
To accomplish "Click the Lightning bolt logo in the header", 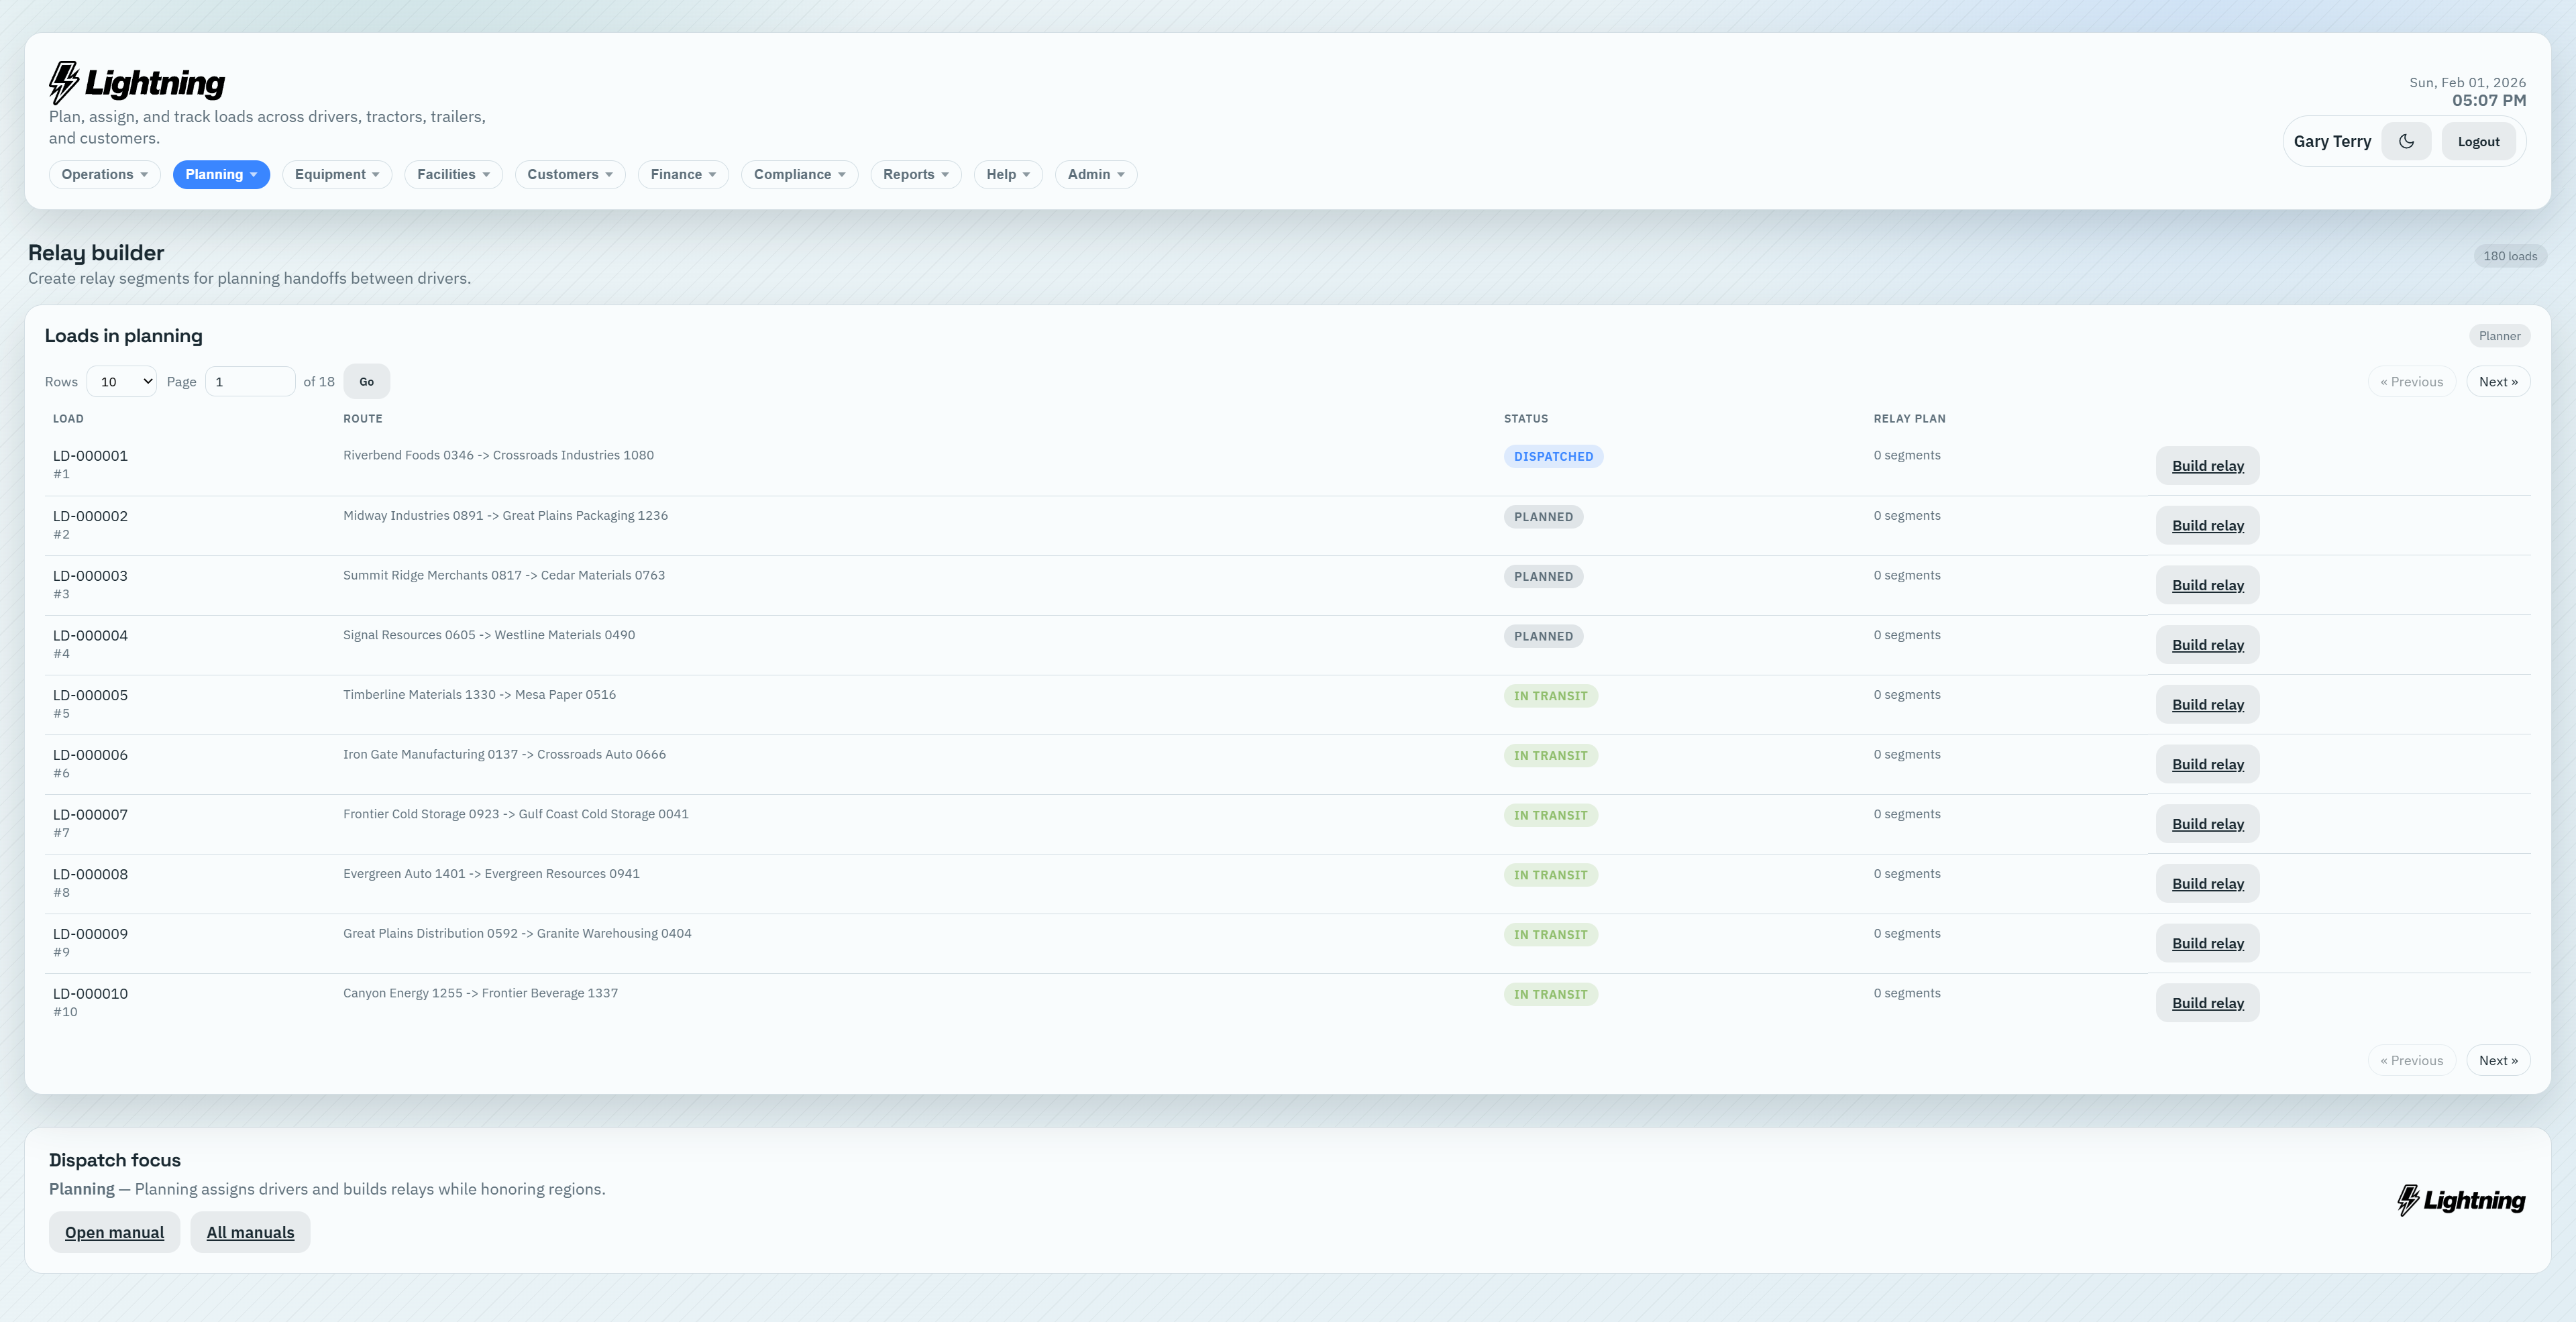I will (x=63, y=80).
